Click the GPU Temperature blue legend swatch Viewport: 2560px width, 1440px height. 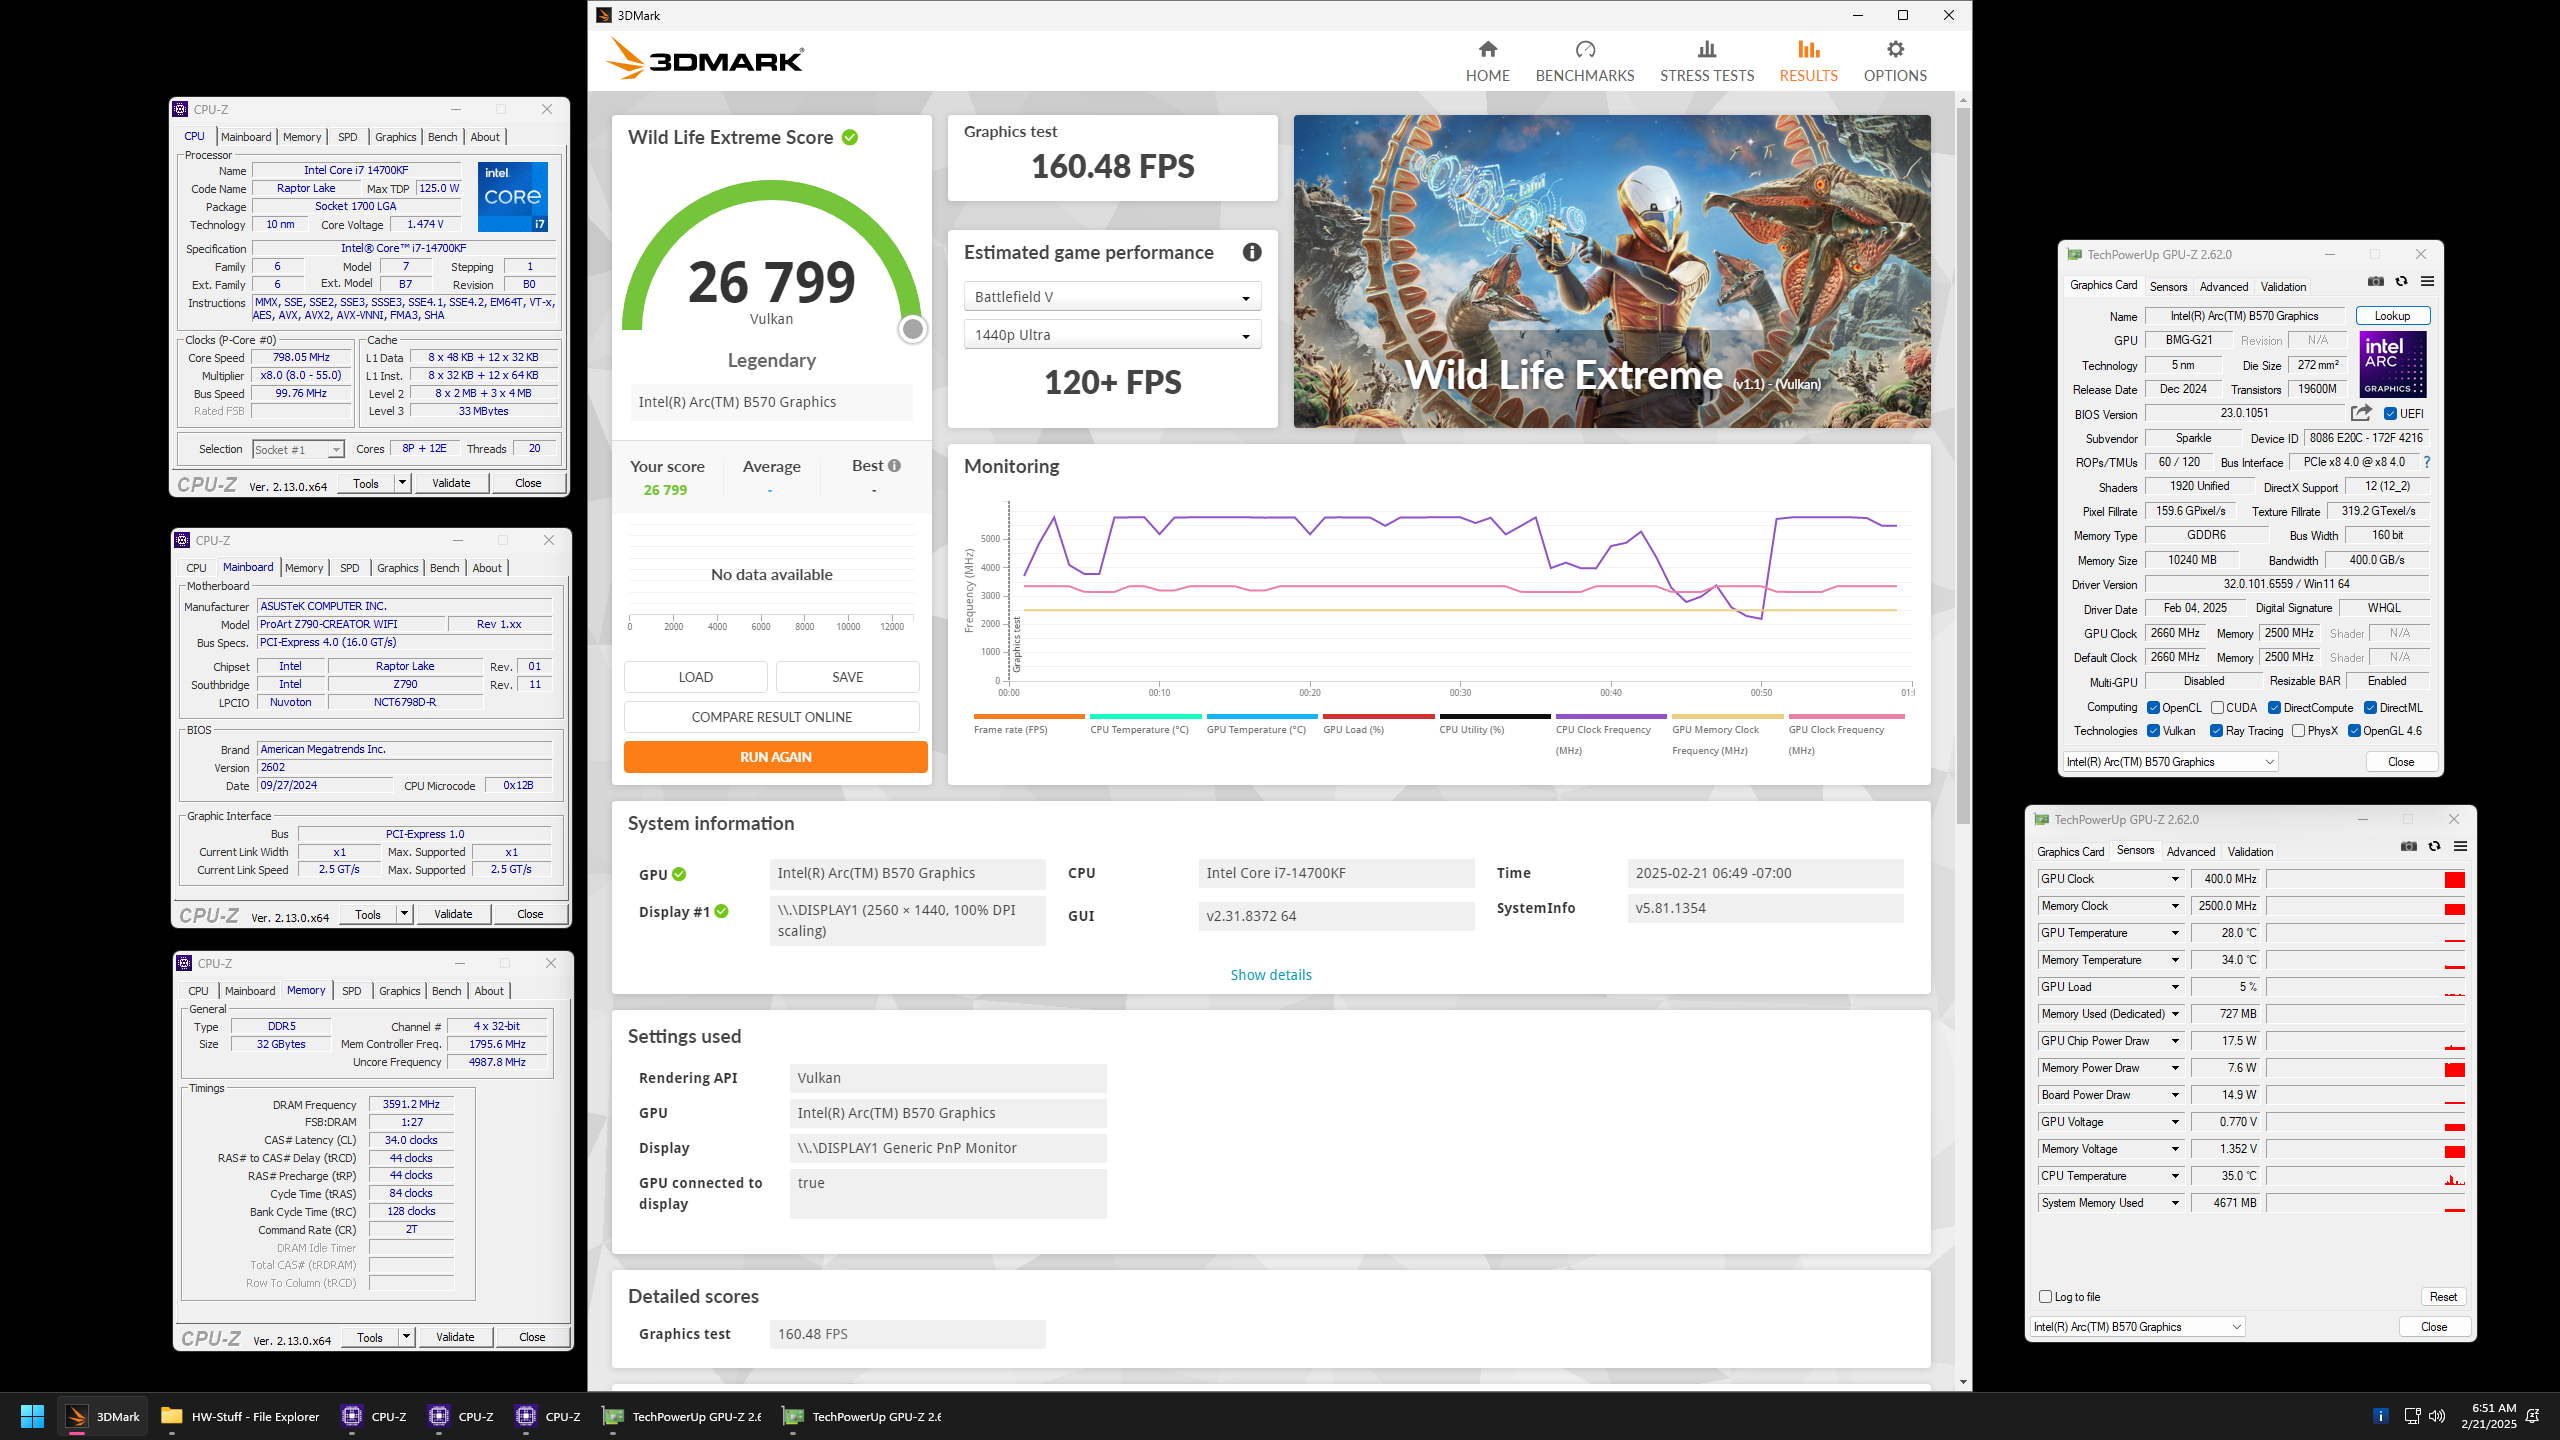pyautogui.click(x=1262, y=716)
